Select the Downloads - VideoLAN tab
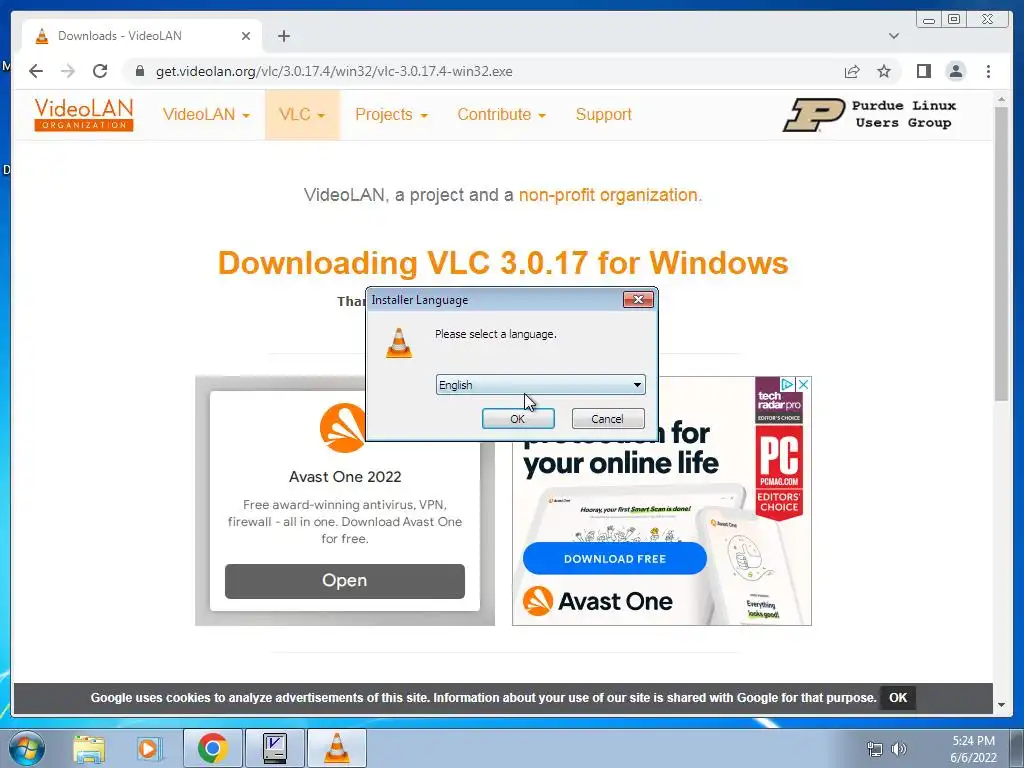This screenshot has height=768, width=1024. click(141, 36)
